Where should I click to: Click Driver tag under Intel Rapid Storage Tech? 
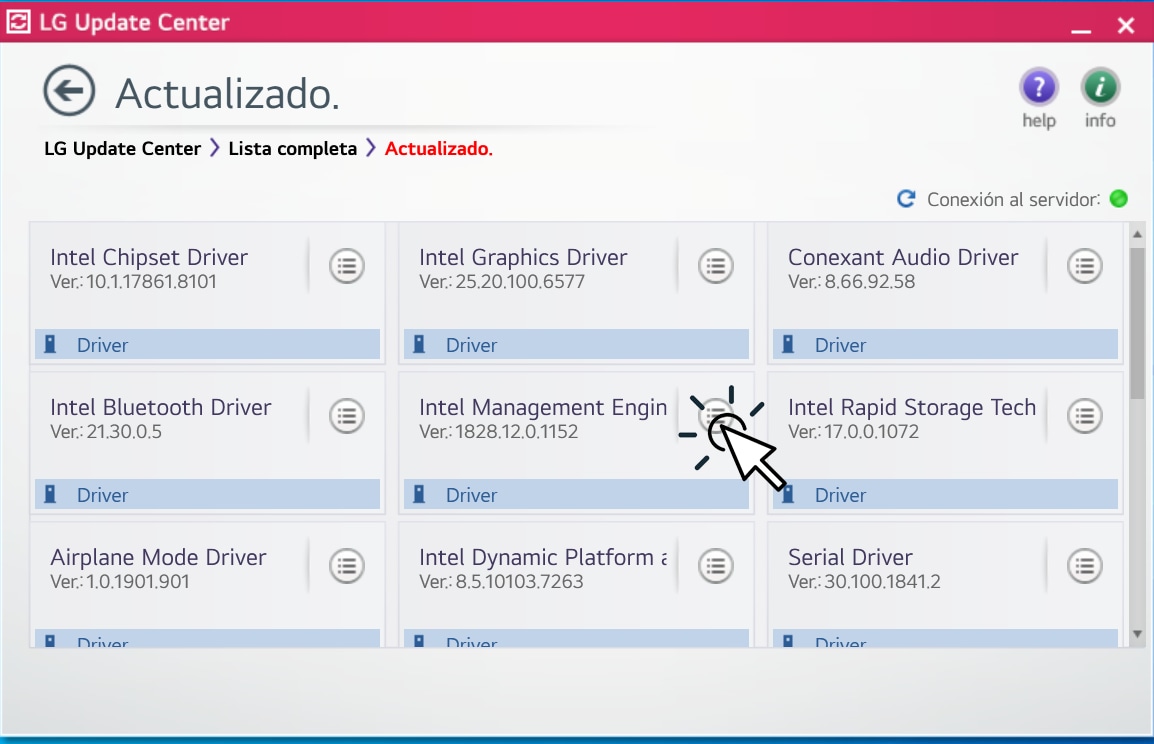tap(946, 495)
